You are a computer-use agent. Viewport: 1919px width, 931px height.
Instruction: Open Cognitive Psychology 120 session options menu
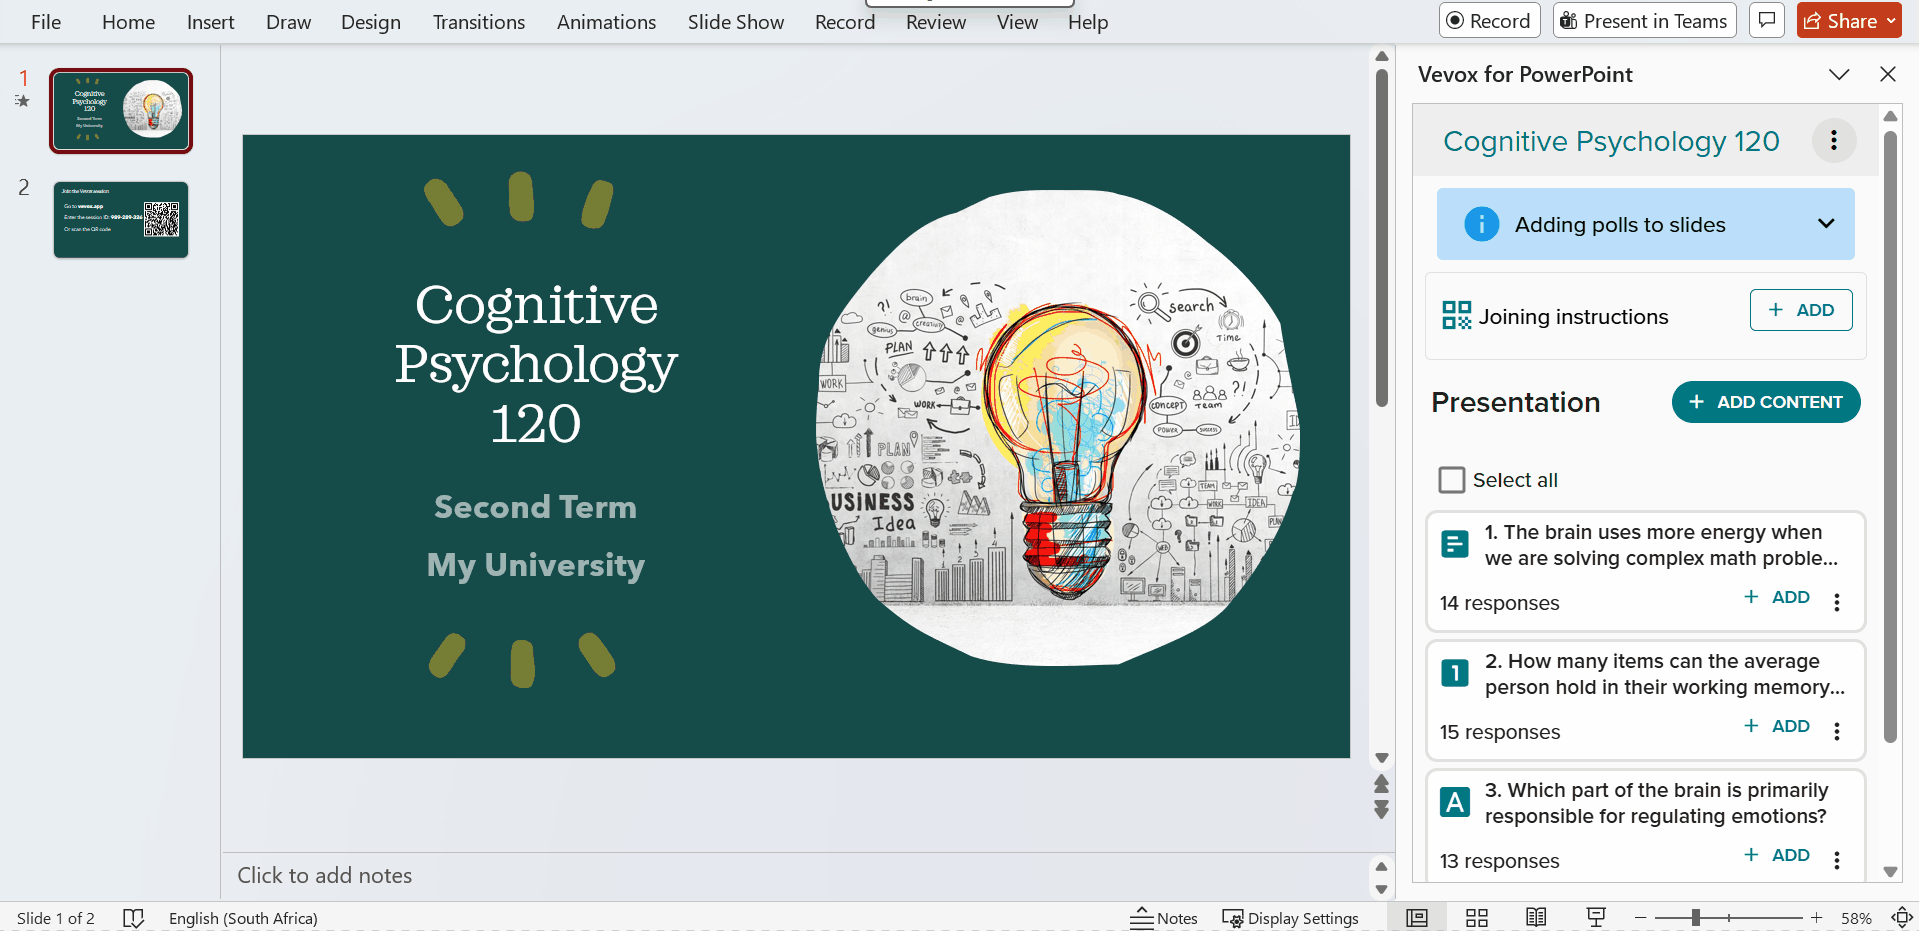[1834, 141]
